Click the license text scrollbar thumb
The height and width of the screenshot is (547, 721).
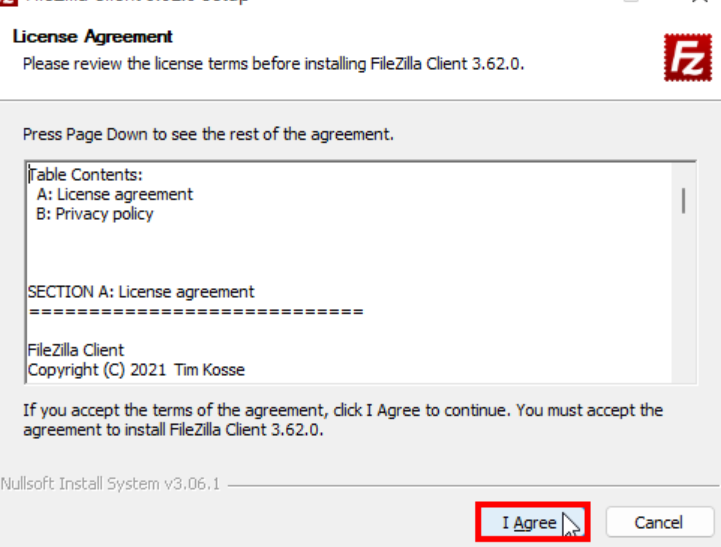(x=684, y=200)
